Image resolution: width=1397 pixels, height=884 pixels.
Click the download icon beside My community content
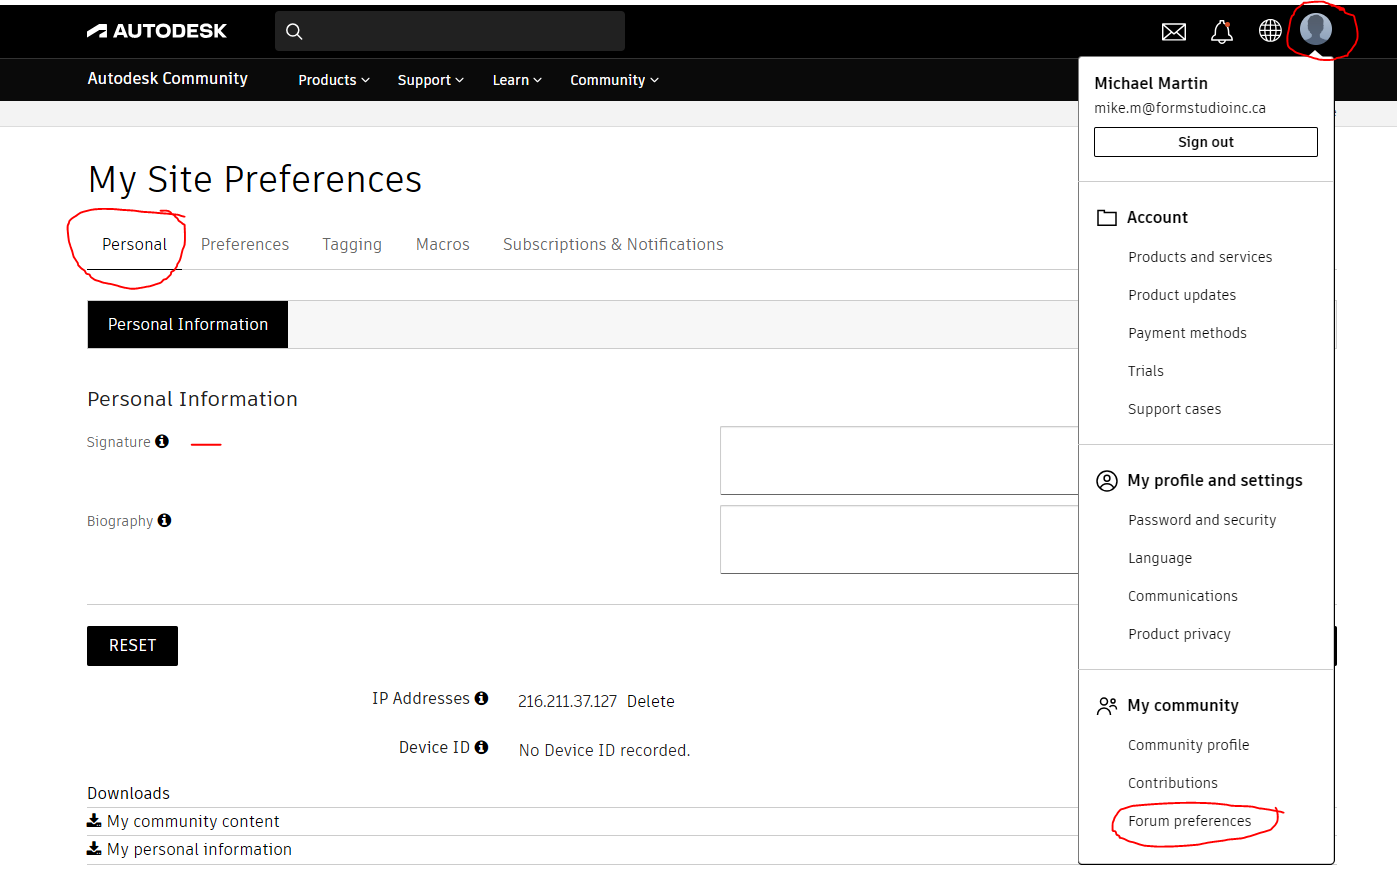pos(92,819)
